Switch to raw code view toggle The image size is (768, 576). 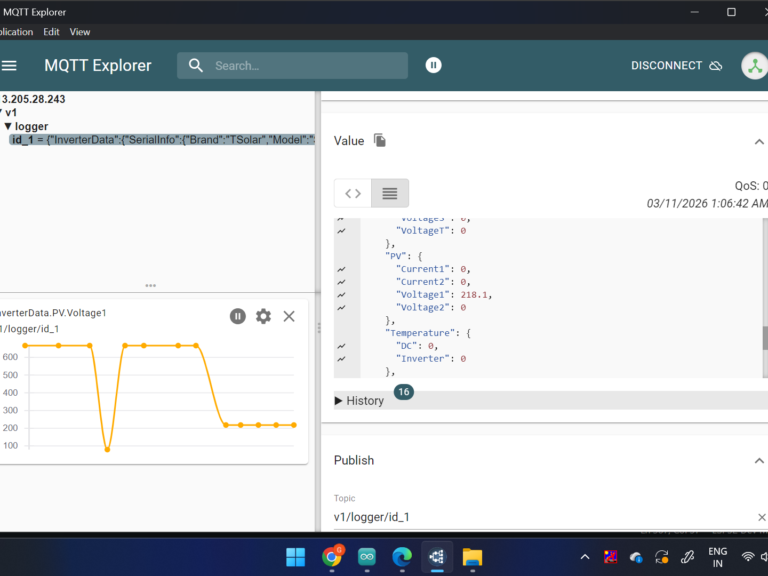[x=353, y=193]
